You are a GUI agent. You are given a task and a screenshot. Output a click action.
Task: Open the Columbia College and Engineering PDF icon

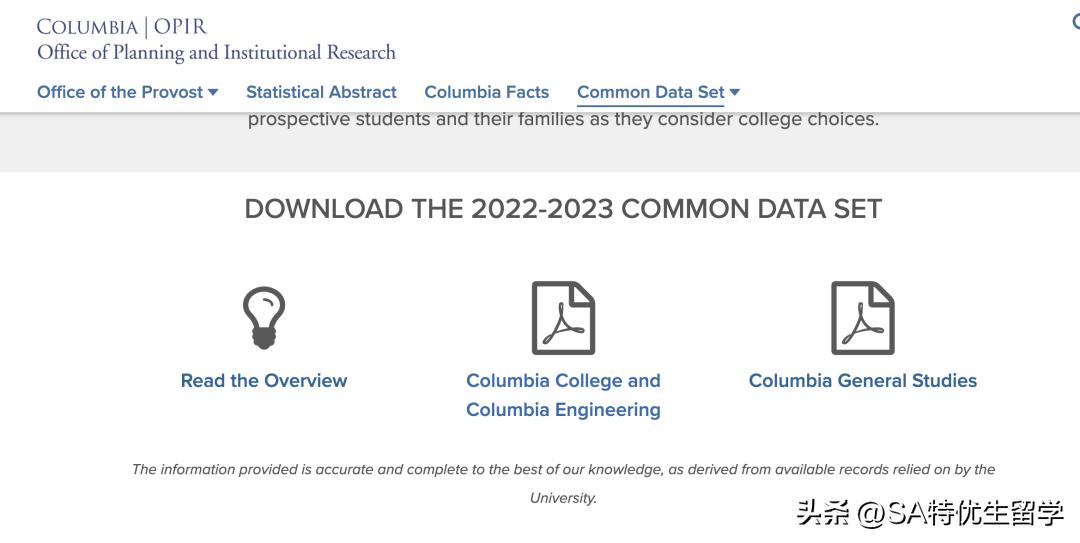(x=563, y=317)
